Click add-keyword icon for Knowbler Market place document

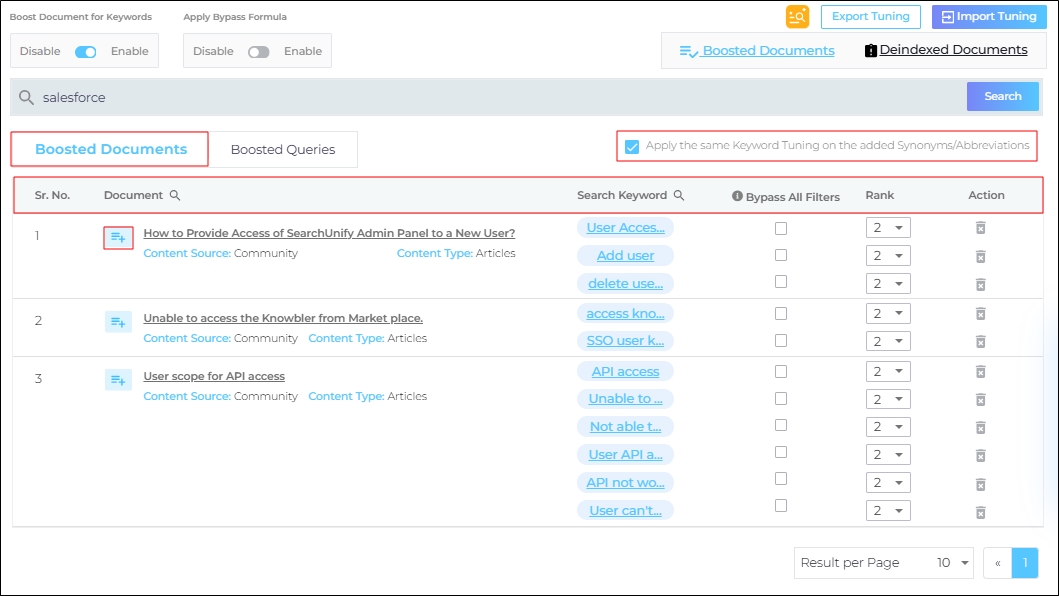118,322
